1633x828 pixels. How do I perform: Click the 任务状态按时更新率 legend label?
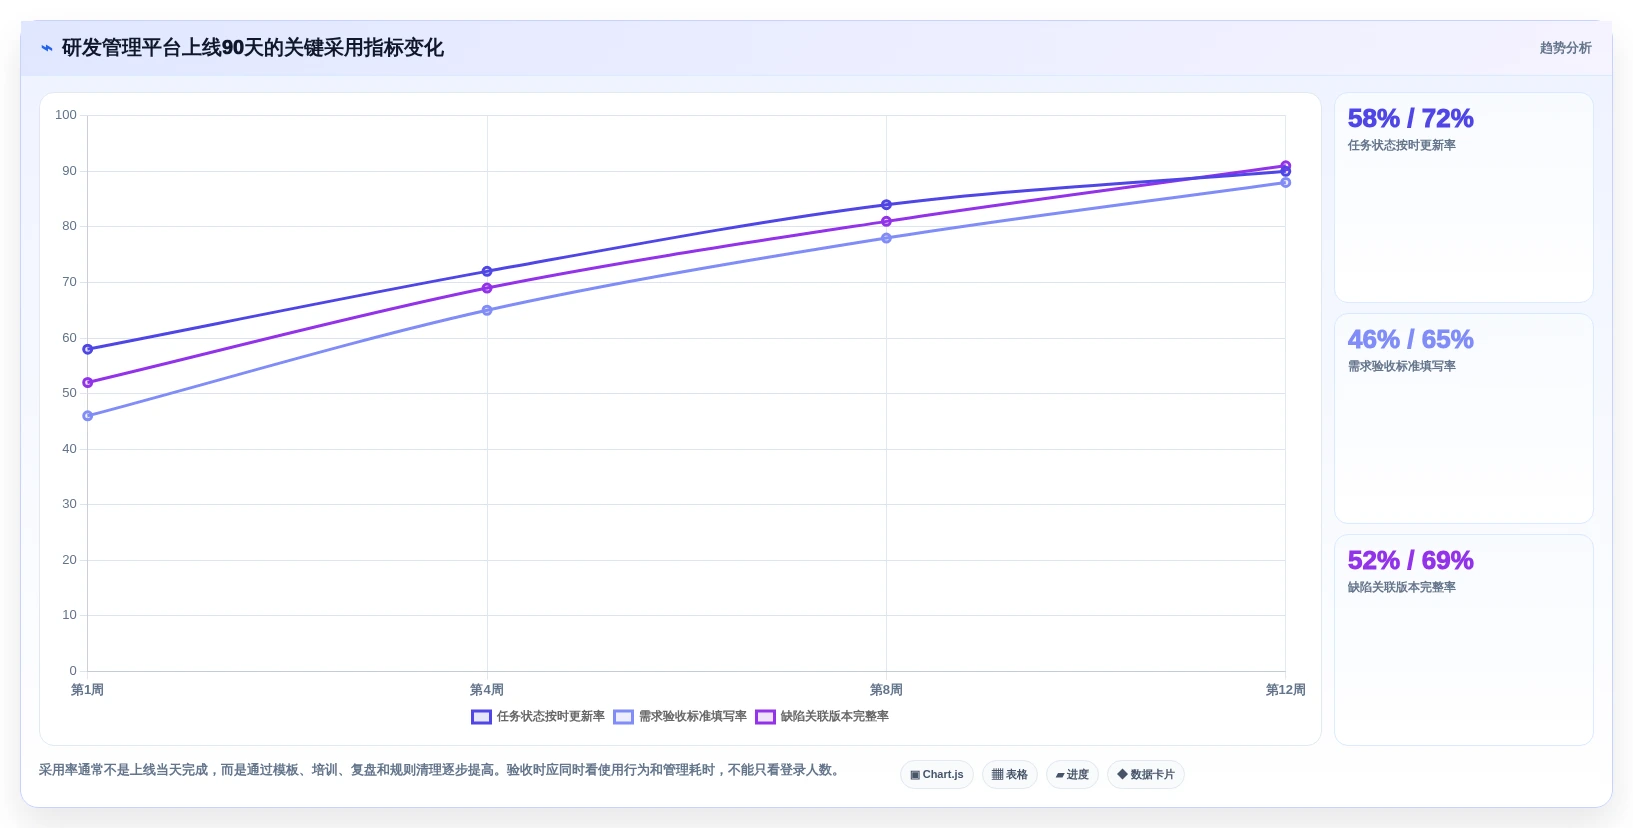point(551,717)
